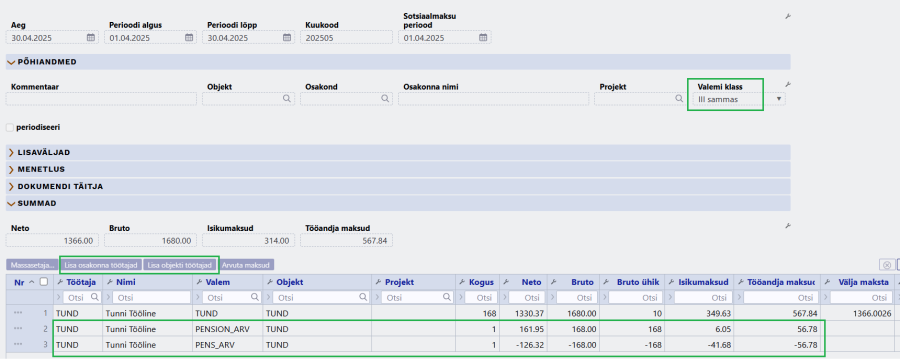Image resolution: width=900 pixels, height=364 pixels.
Task: Click Bruto column Otsi filter box
Action: pyautogui.click(x=576, y=297)
